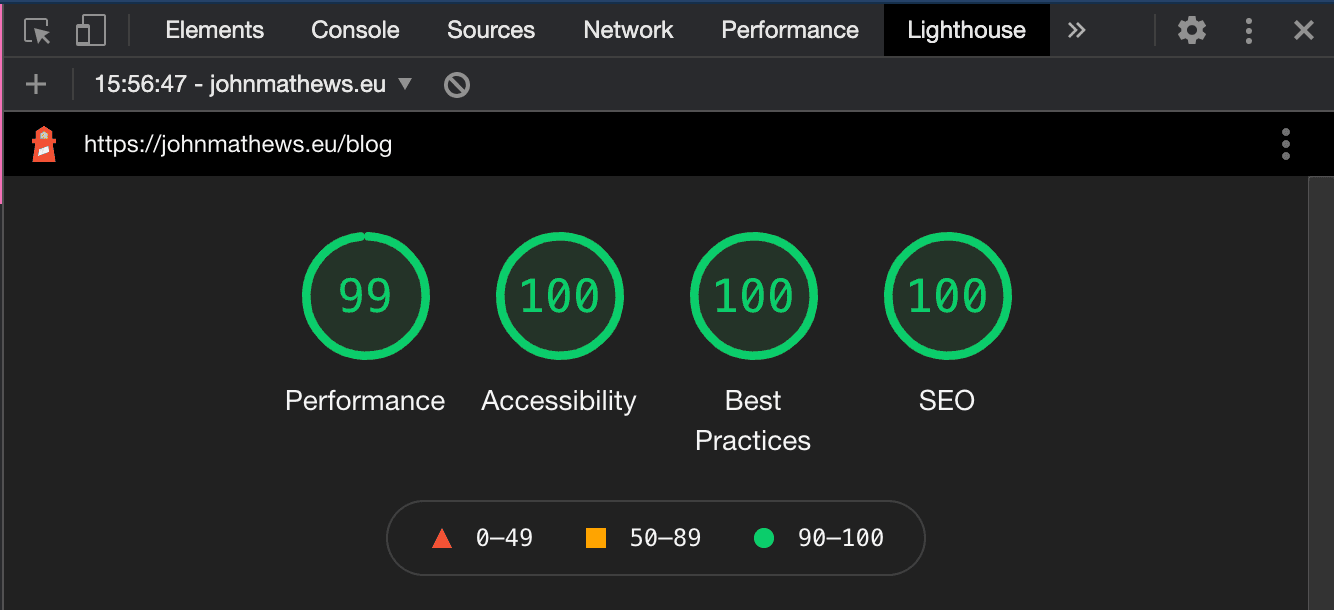Expand hidden panels with the double chevron

point(1076,30)
